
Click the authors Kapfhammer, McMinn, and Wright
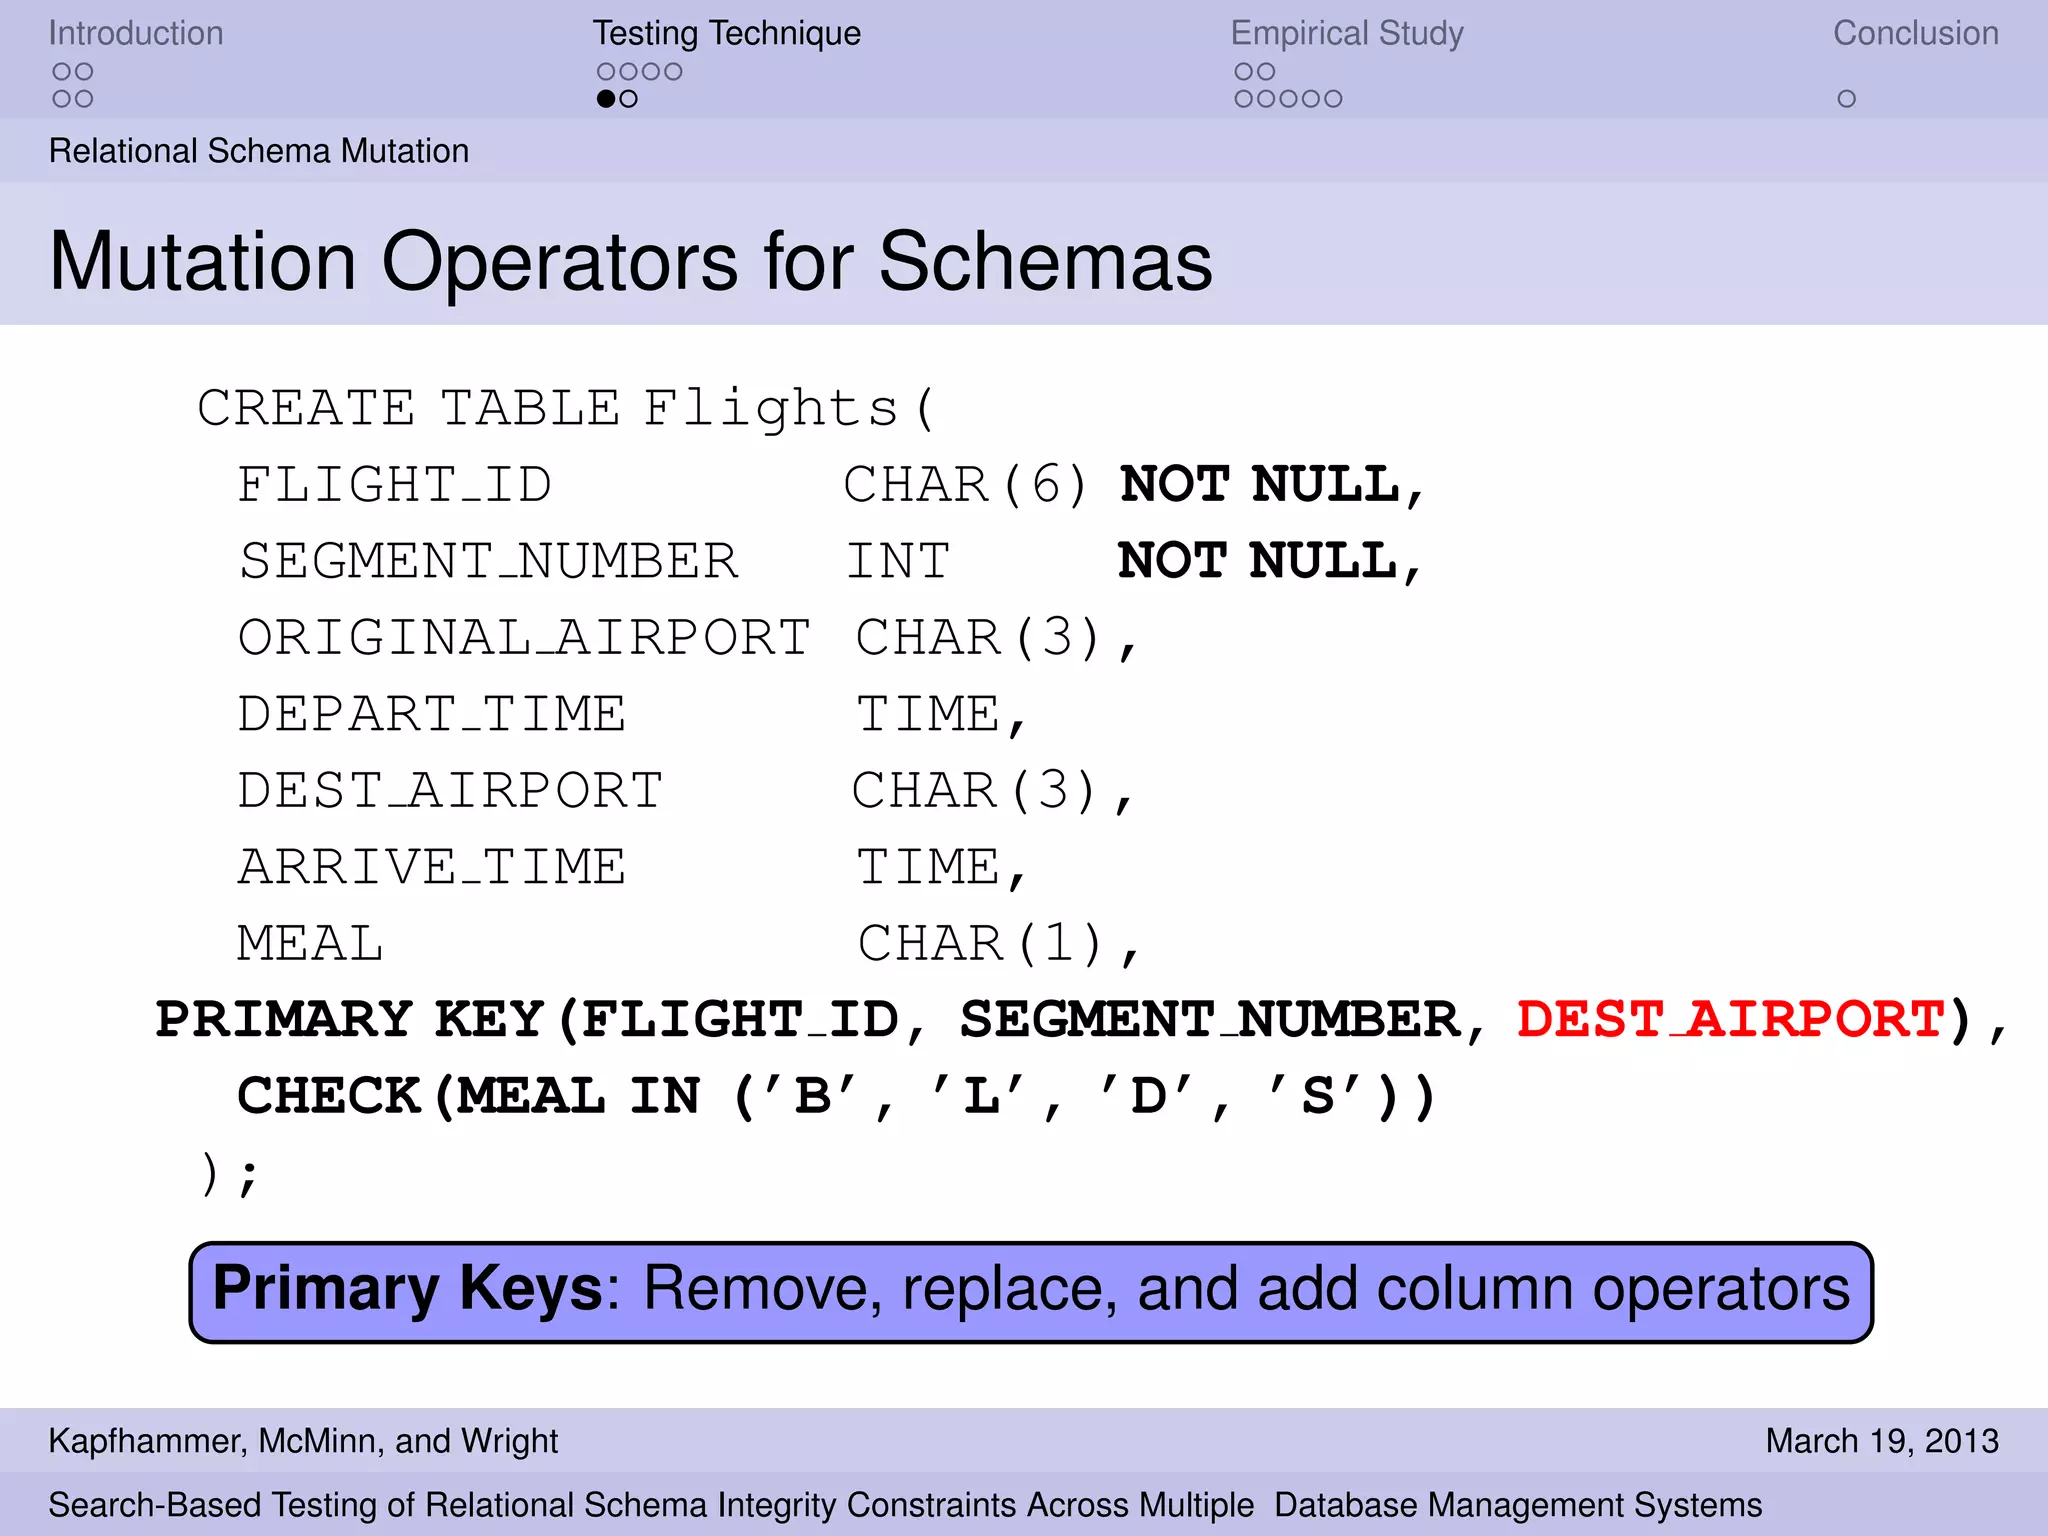[x=303, y=1441]
